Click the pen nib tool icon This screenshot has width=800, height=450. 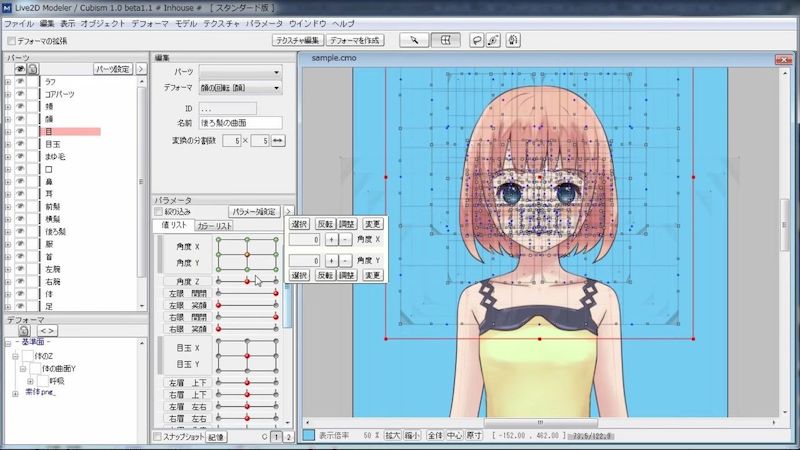(513, 40)
